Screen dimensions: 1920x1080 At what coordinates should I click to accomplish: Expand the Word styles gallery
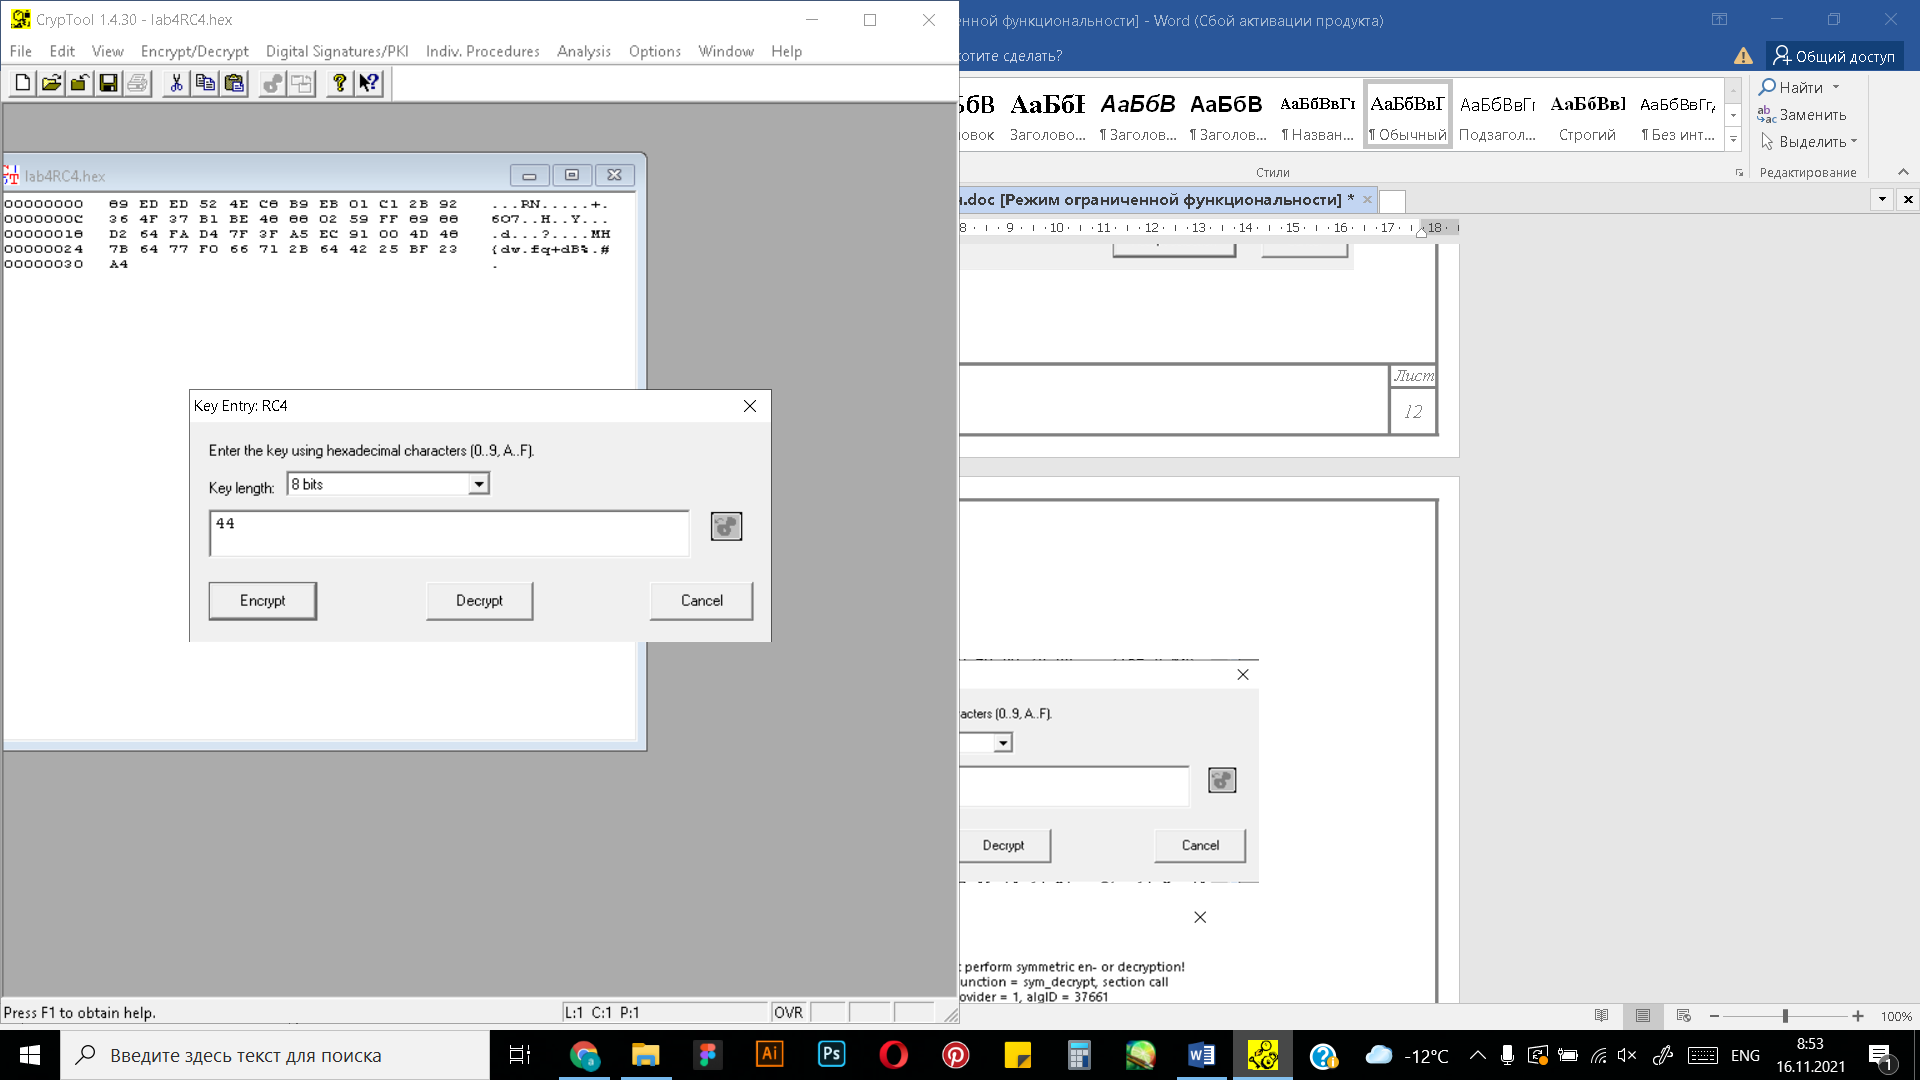1734,138
